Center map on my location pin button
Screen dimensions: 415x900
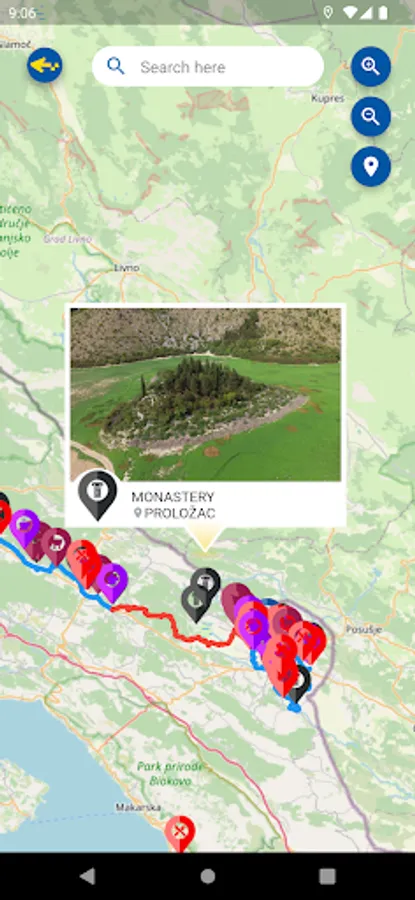coord(371,166)
